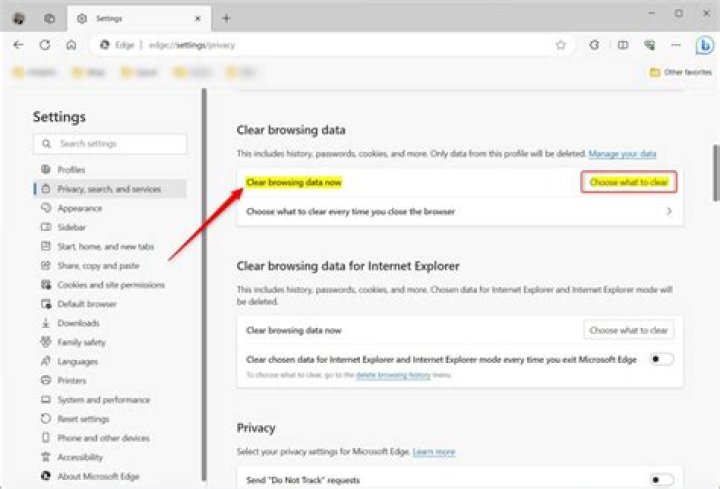Open the Settings and more ellipsis menu
The width and height of the screenshot is (720, 489).
click(676, 45)
